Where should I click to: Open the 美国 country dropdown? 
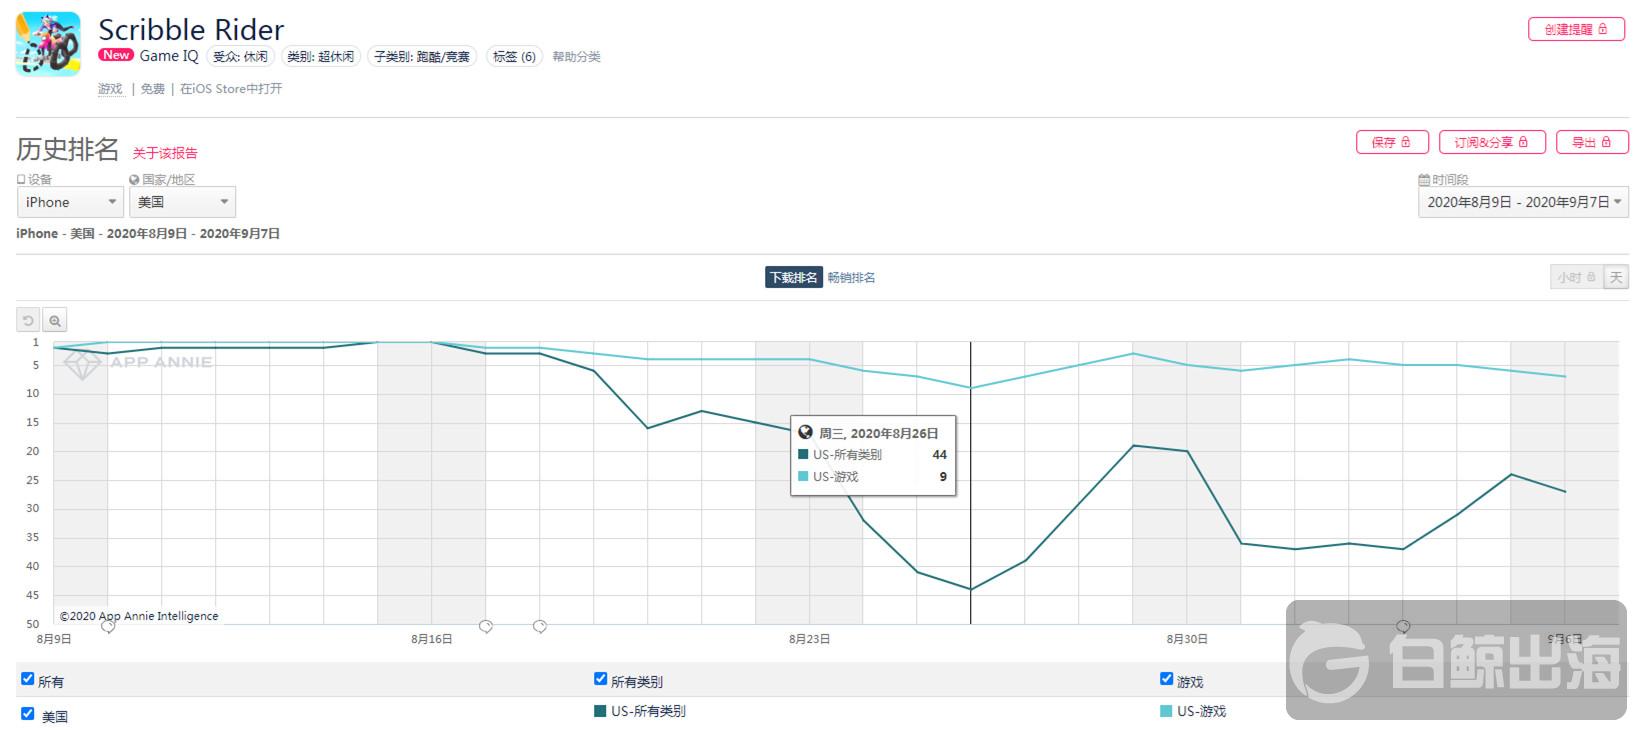(x=182, y=202)
